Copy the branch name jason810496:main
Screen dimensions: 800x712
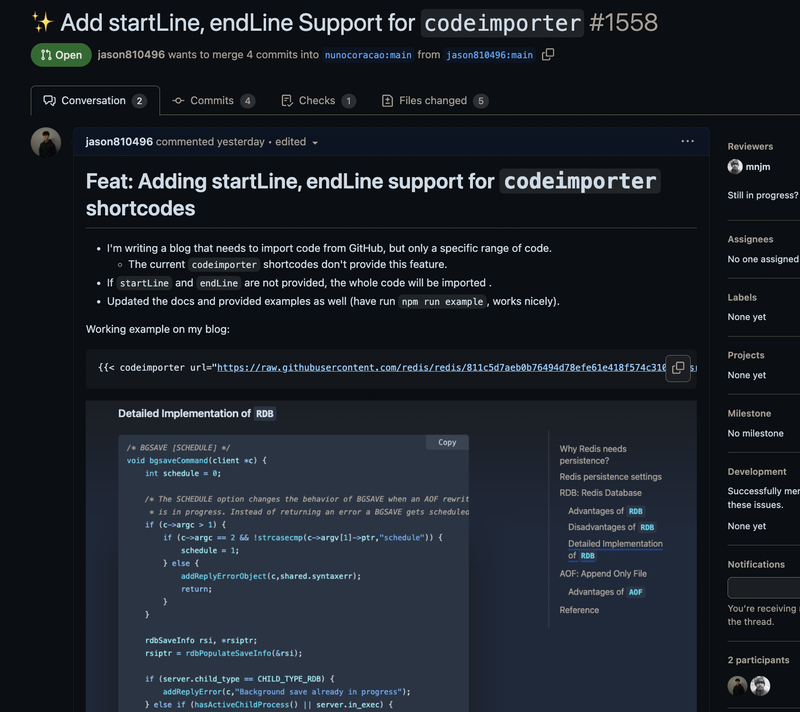[546, 55]
